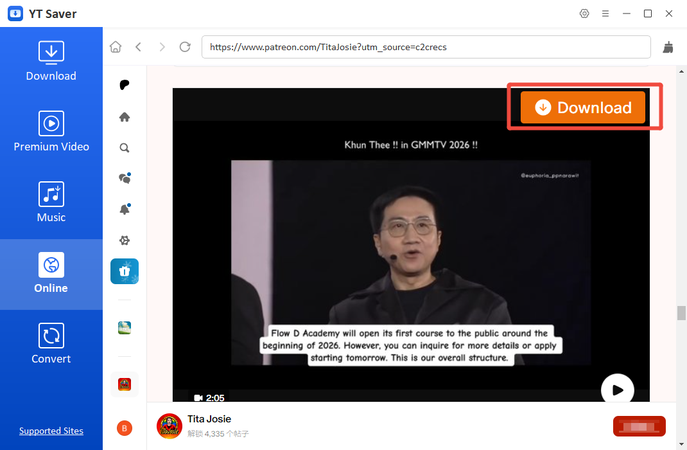Open Patreon messages chat icon

coord(125,178)
